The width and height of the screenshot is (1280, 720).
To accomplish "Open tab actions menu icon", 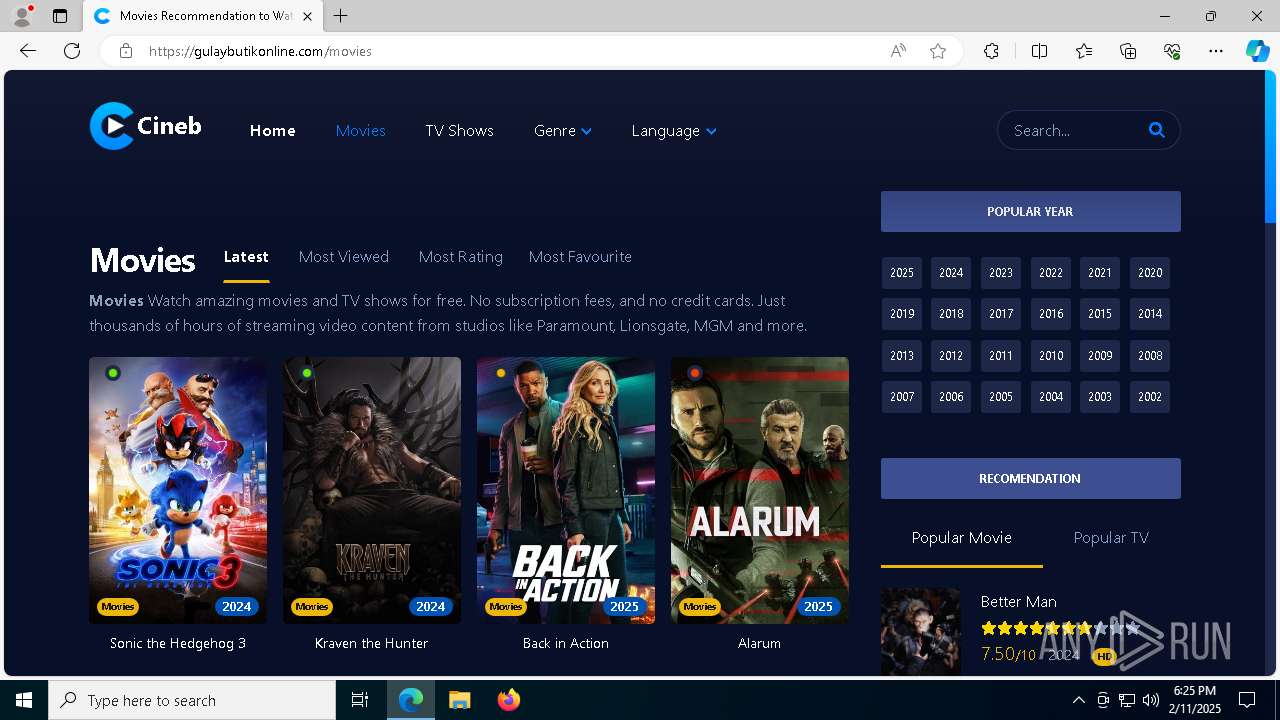I will tap(60, 16).
